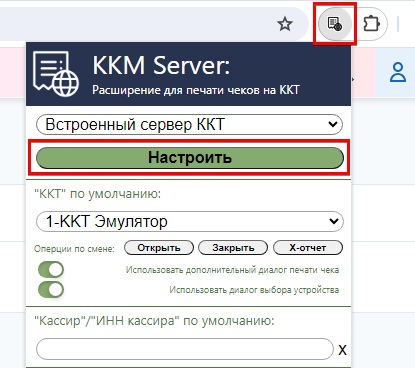
Task: Click the KKM Server extension icon in toolbar
Action: (335, 24)
